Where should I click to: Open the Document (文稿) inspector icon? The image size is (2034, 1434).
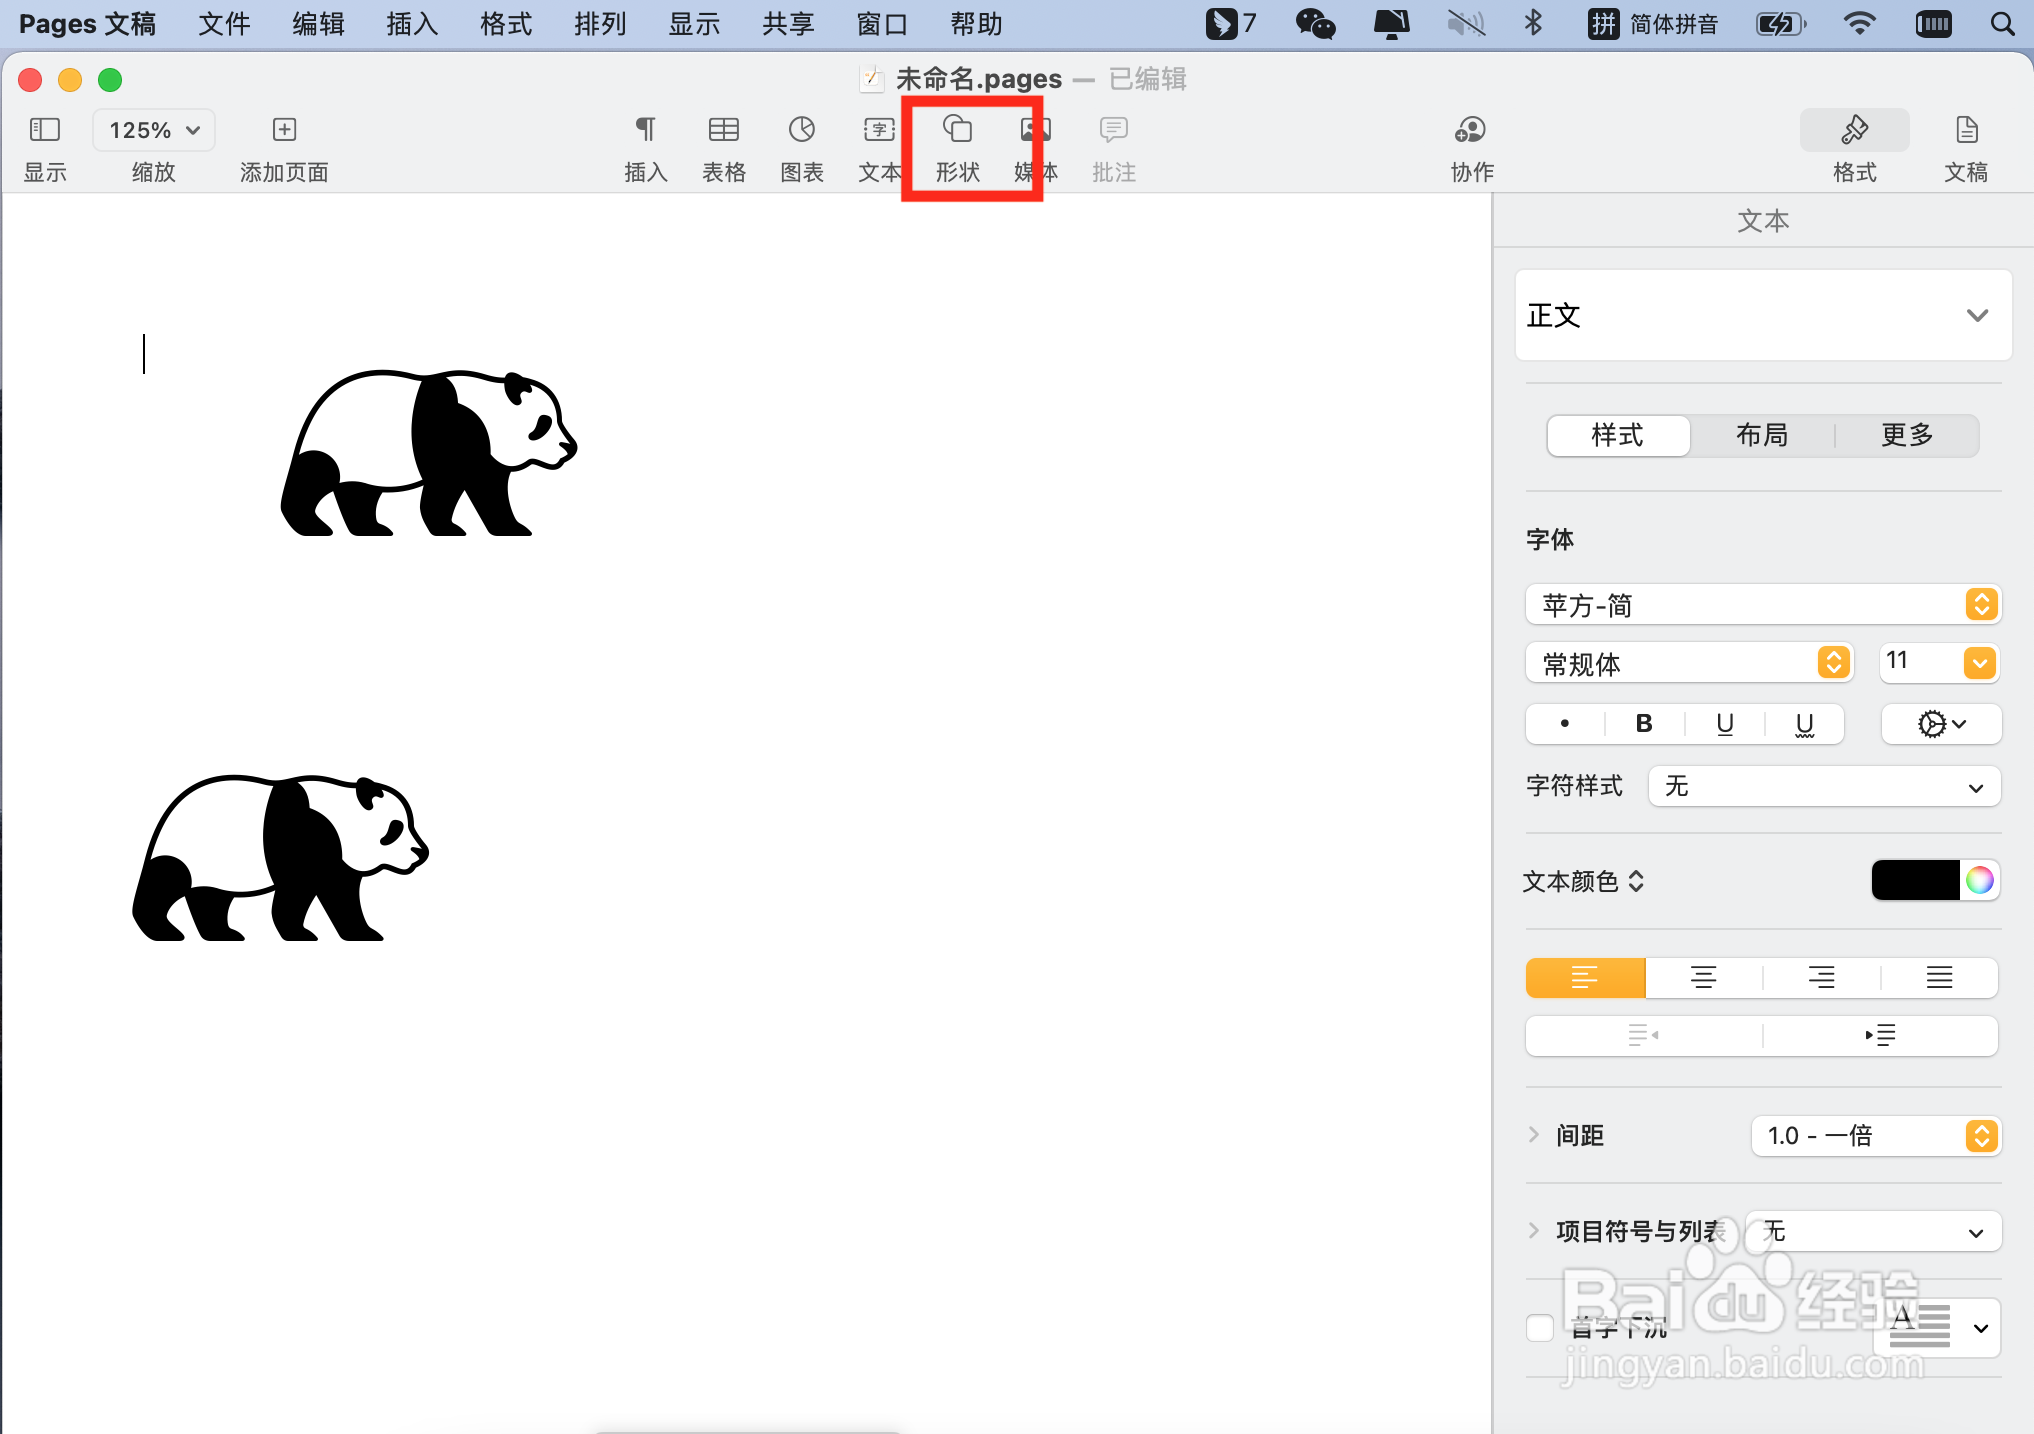(1965, 131)
